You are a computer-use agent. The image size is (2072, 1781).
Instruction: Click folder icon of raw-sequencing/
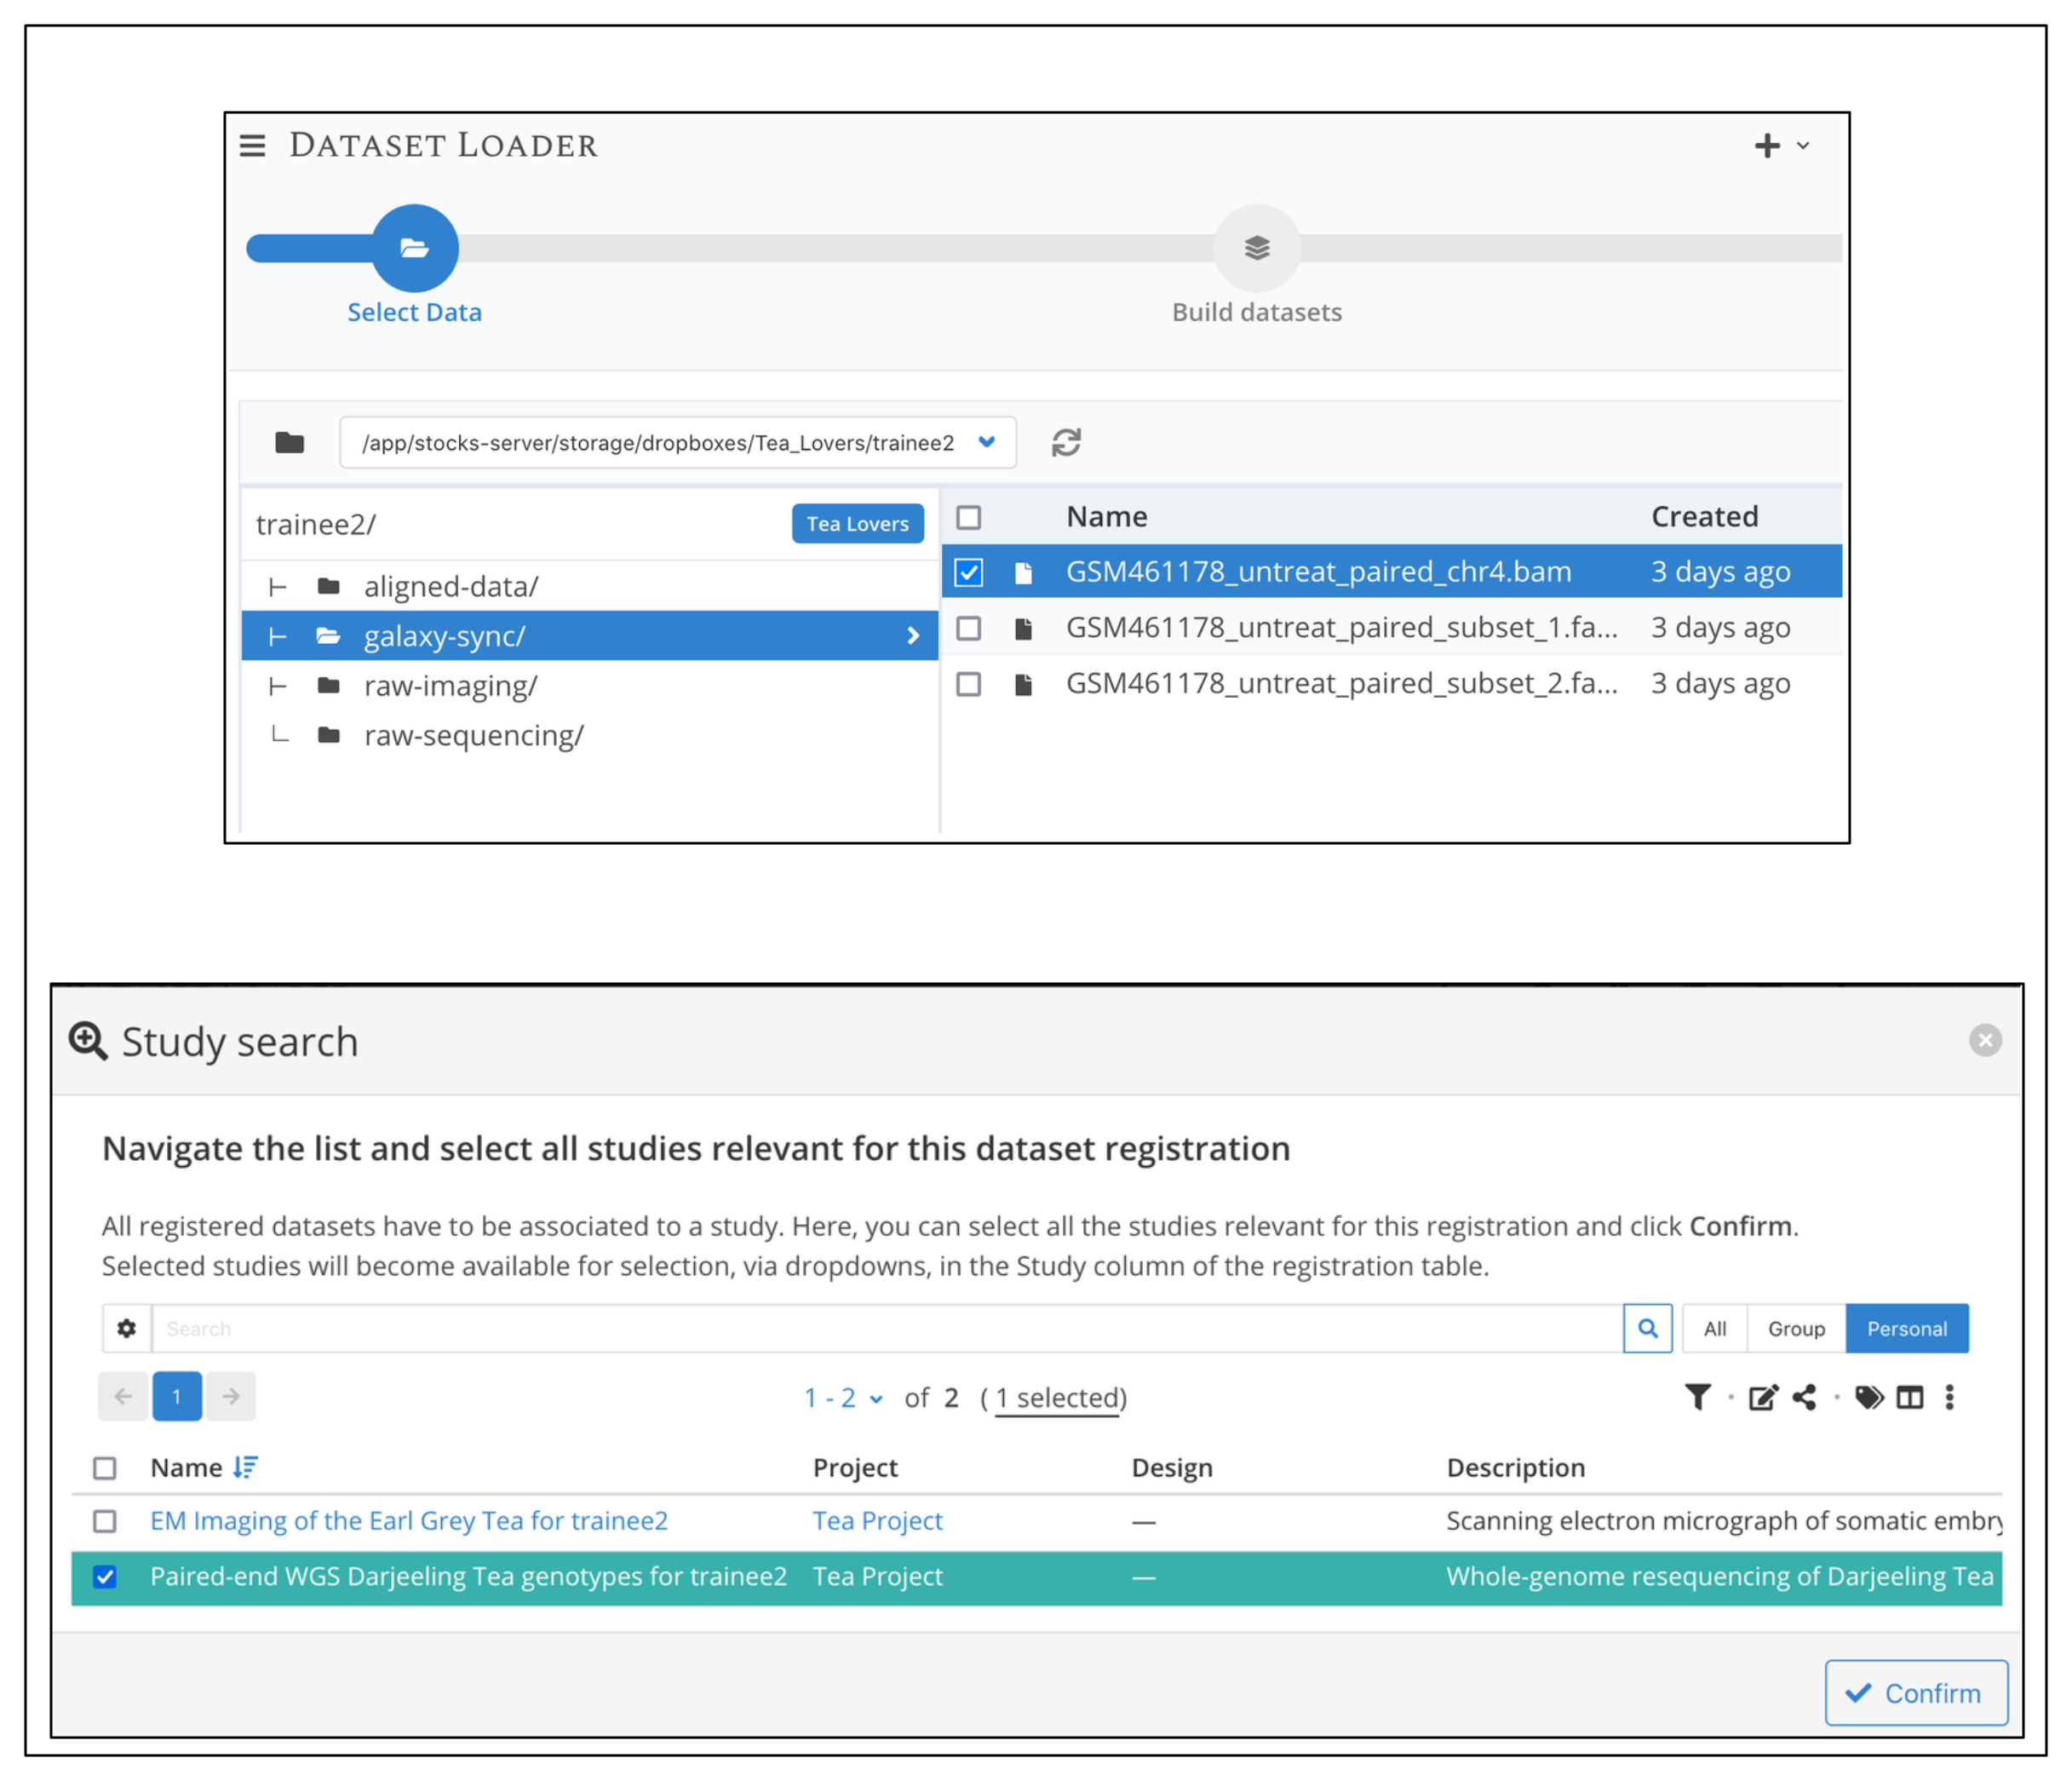click(x=329, y=735)
